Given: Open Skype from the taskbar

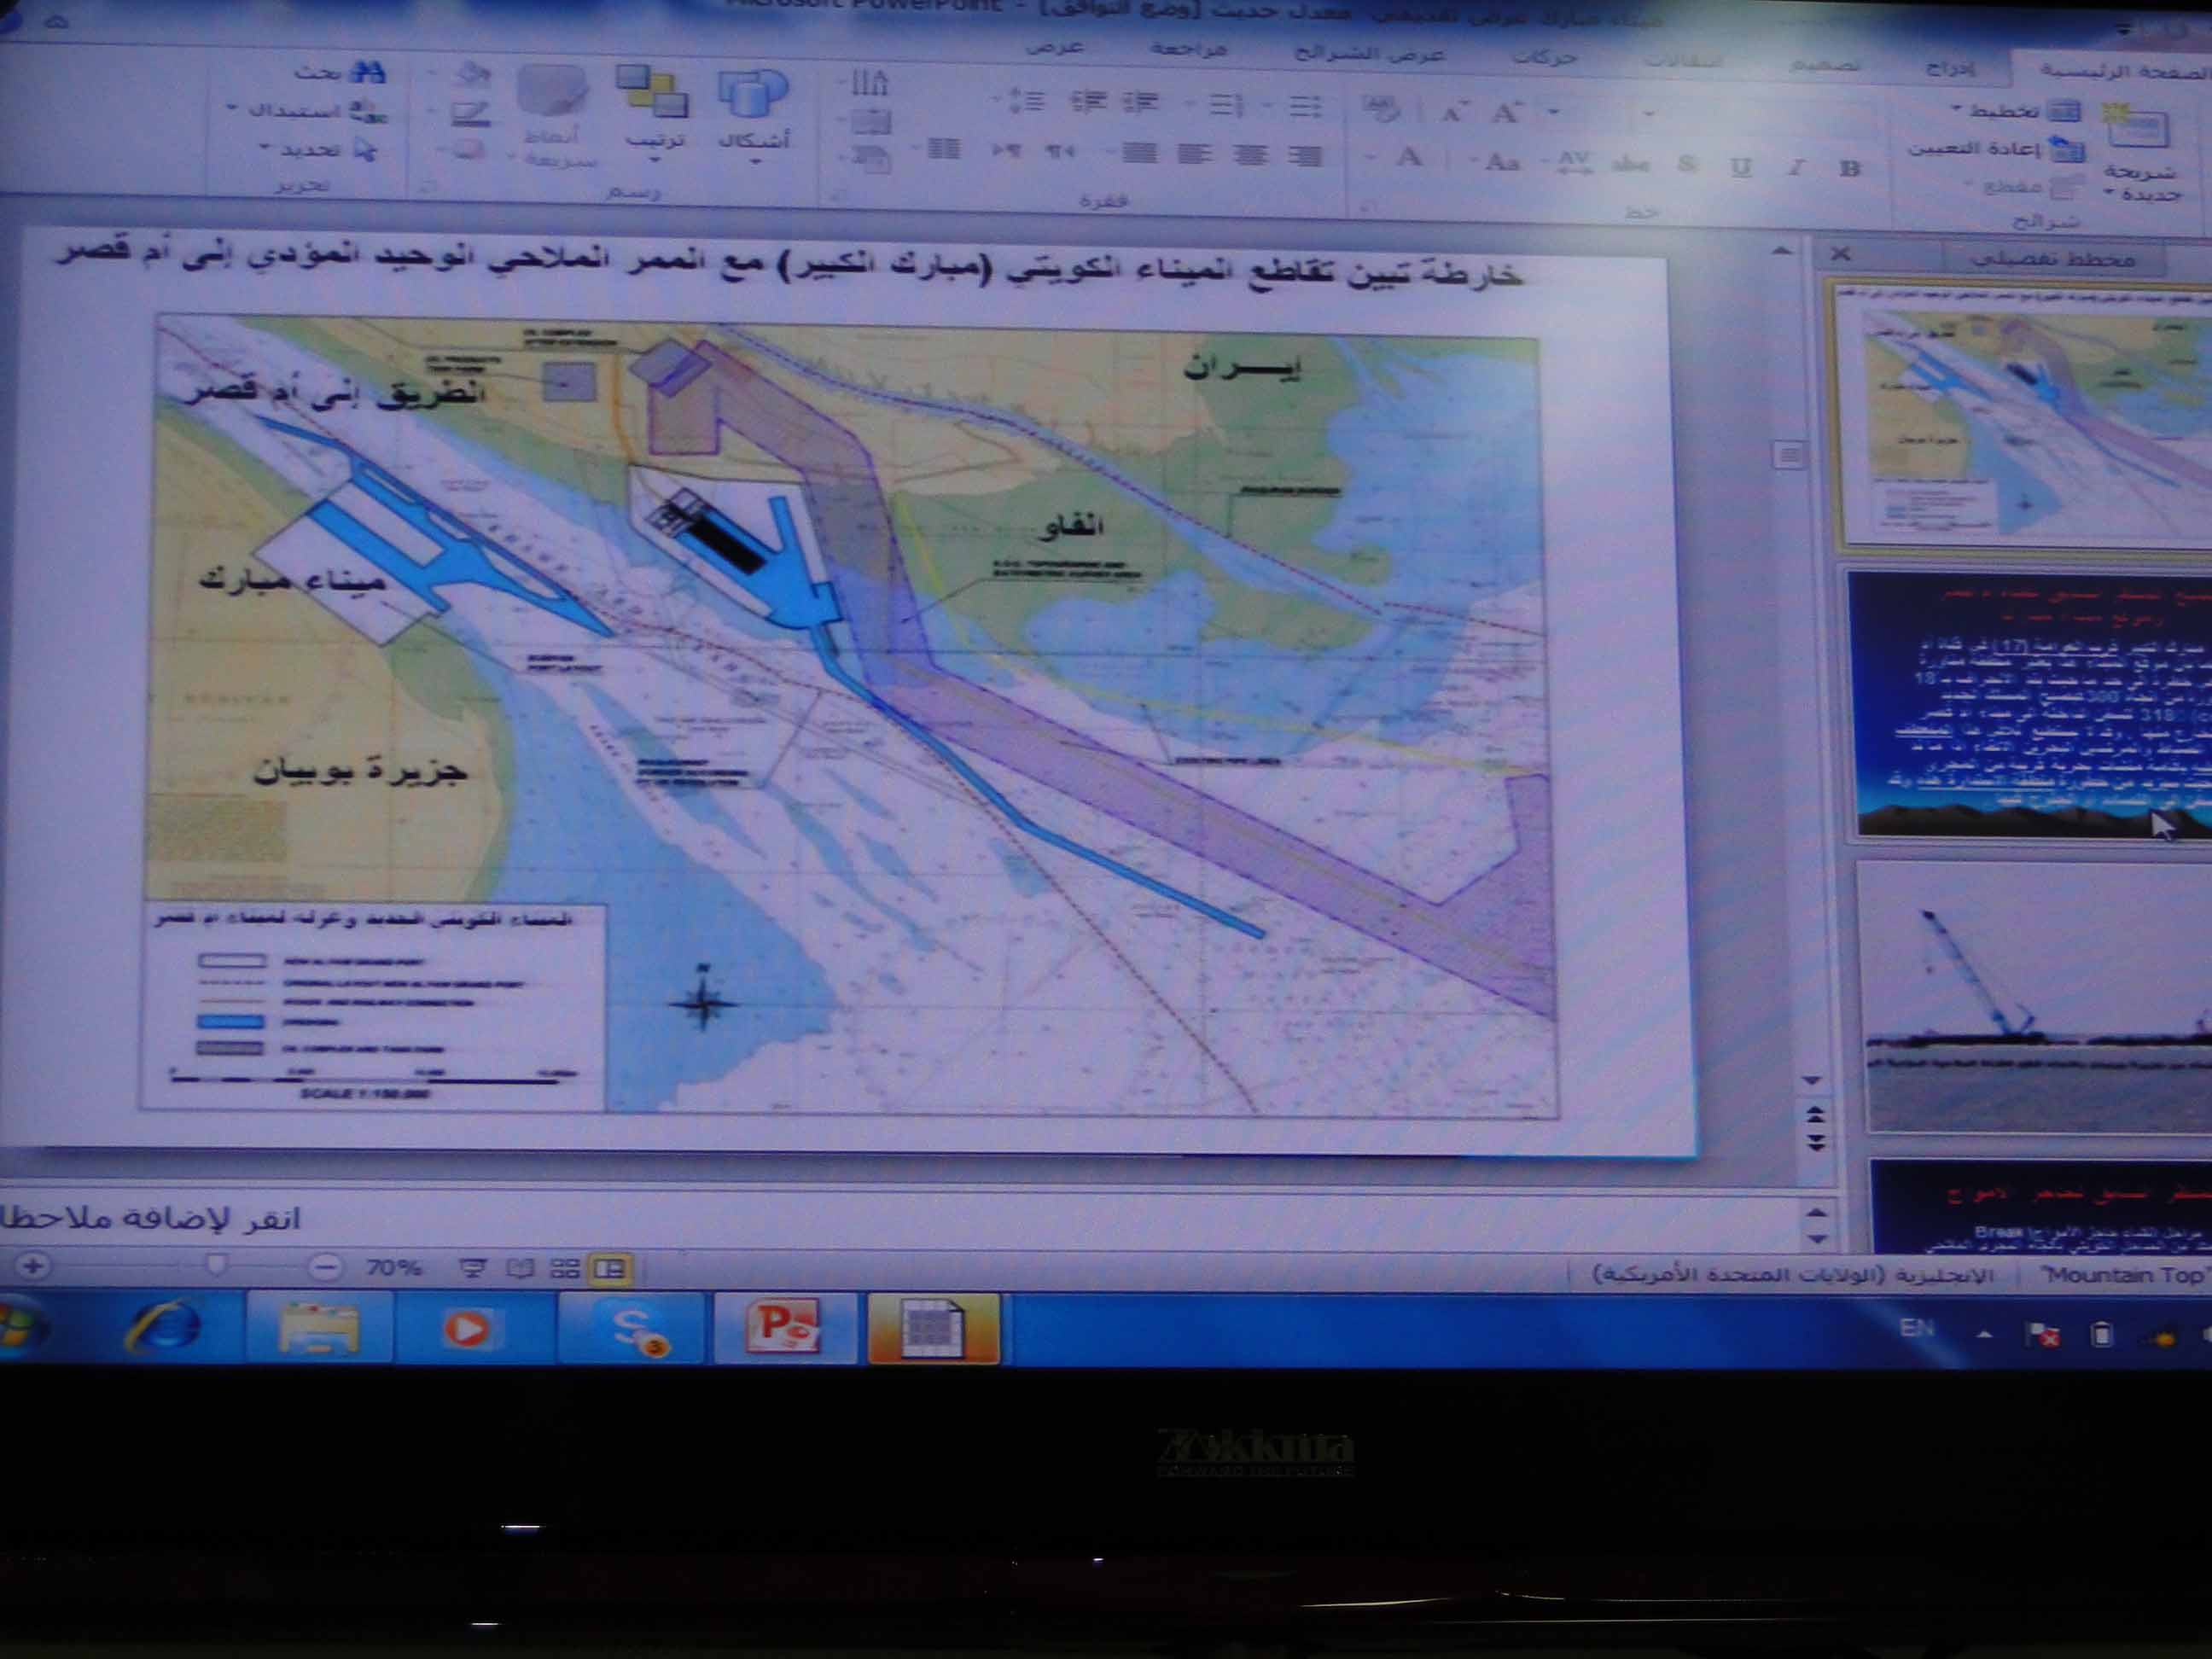Looking at the screenshot, I should [633, 1329].
